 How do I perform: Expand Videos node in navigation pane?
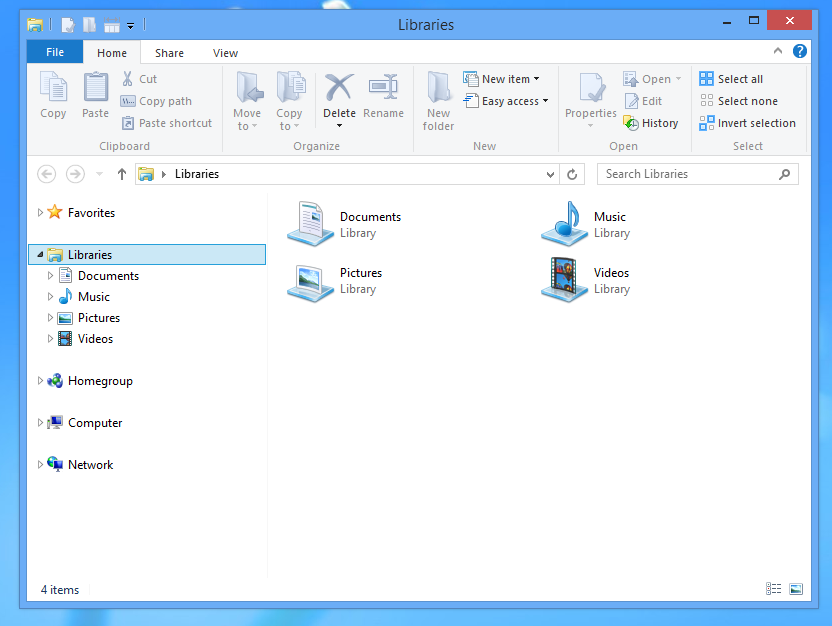[x=50, y=338]
